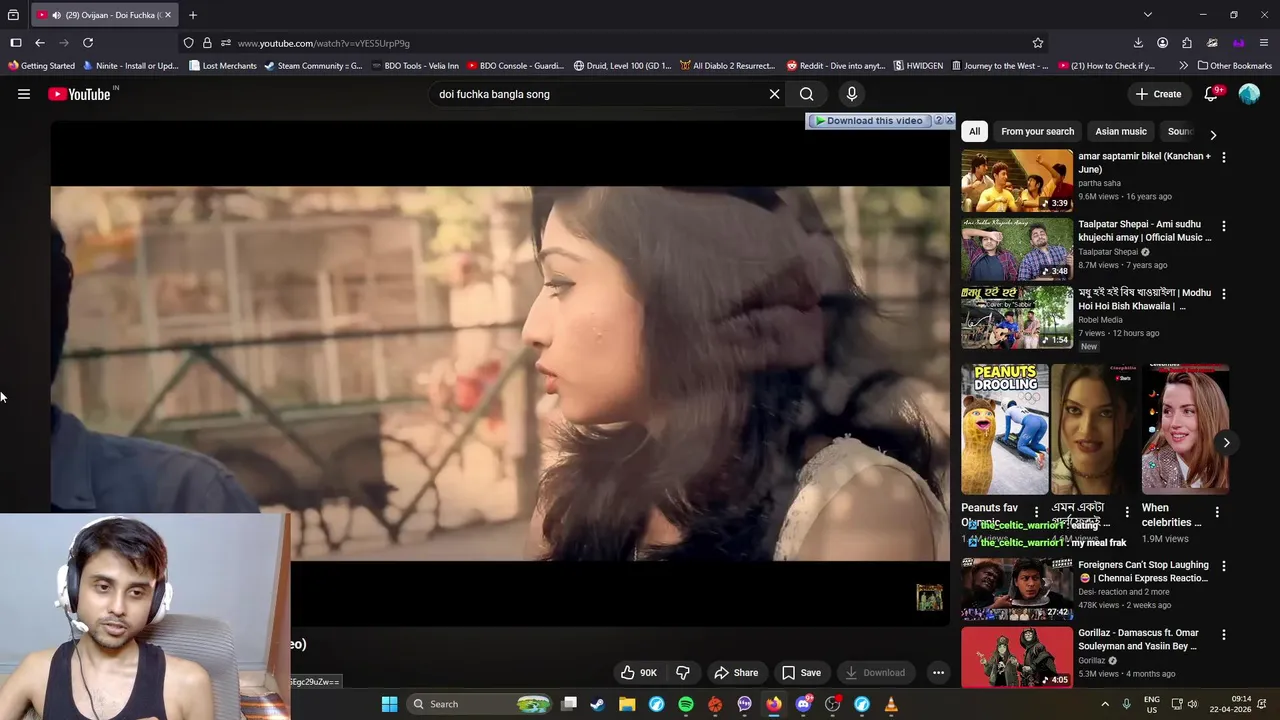Go to the YouTube home logo
This screenshot has height=720, width=1280.
(x=79, y=94)
